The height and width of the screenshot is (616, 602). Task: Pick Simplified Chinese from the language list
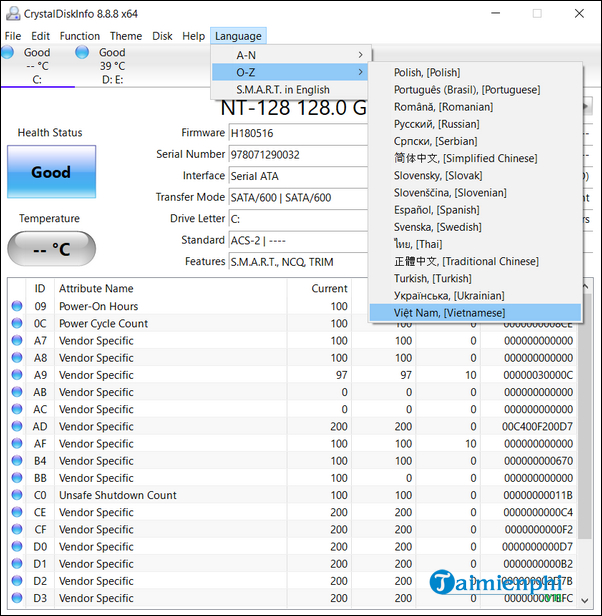click(x=465, y=158)
